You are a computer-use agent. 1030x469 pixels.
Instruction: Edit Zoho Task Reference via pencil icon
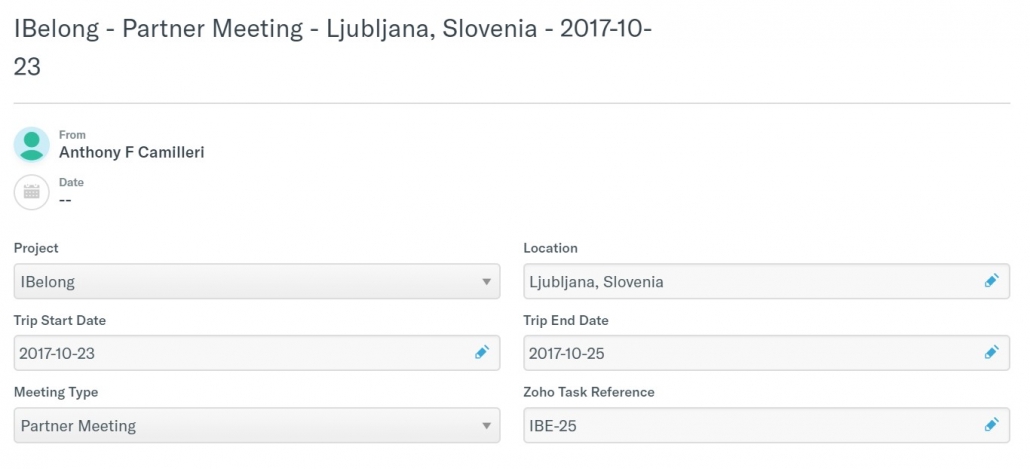(x=991, y=425)
